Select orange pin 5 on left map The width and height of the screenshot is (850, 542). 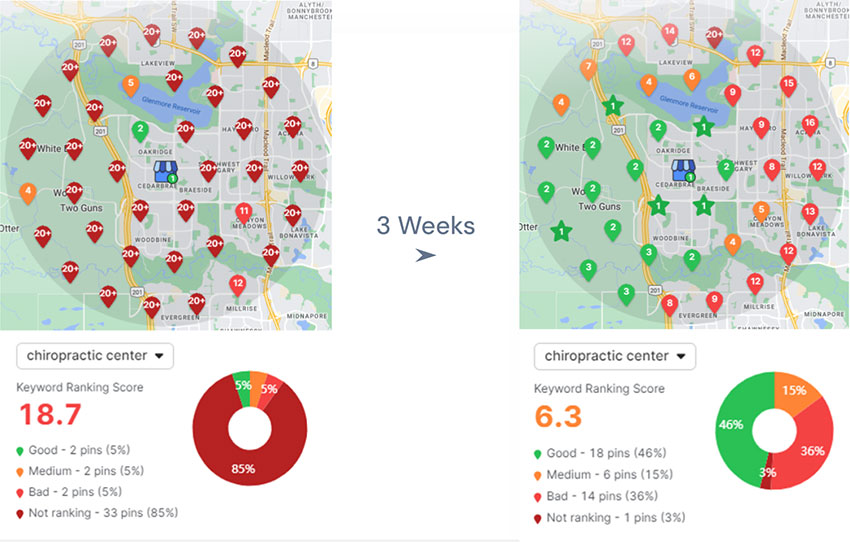pos(129,85)
